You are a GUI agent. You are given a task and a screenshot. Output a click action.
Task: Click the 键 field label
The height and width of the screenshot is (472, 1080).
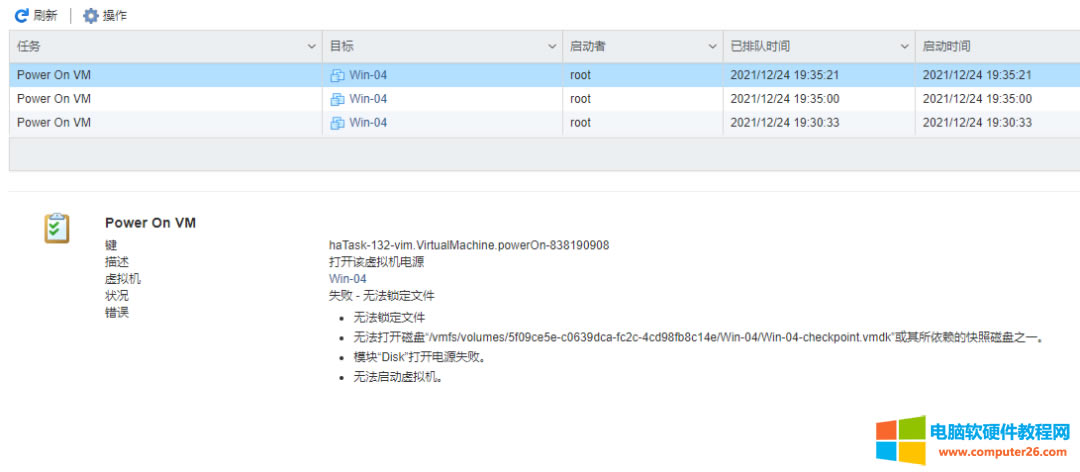(x=111, y=245)
